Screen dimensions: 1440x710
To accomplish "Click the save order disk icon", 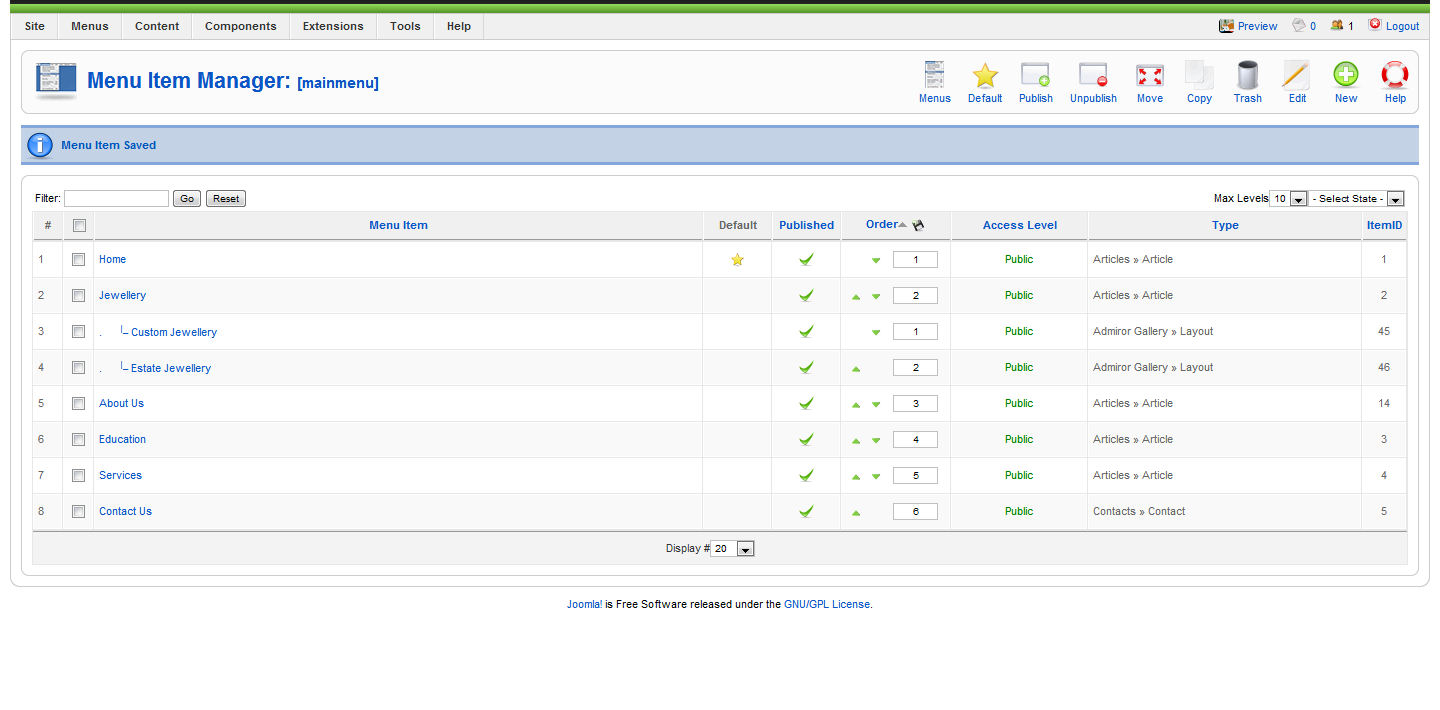I will (918, 225).
